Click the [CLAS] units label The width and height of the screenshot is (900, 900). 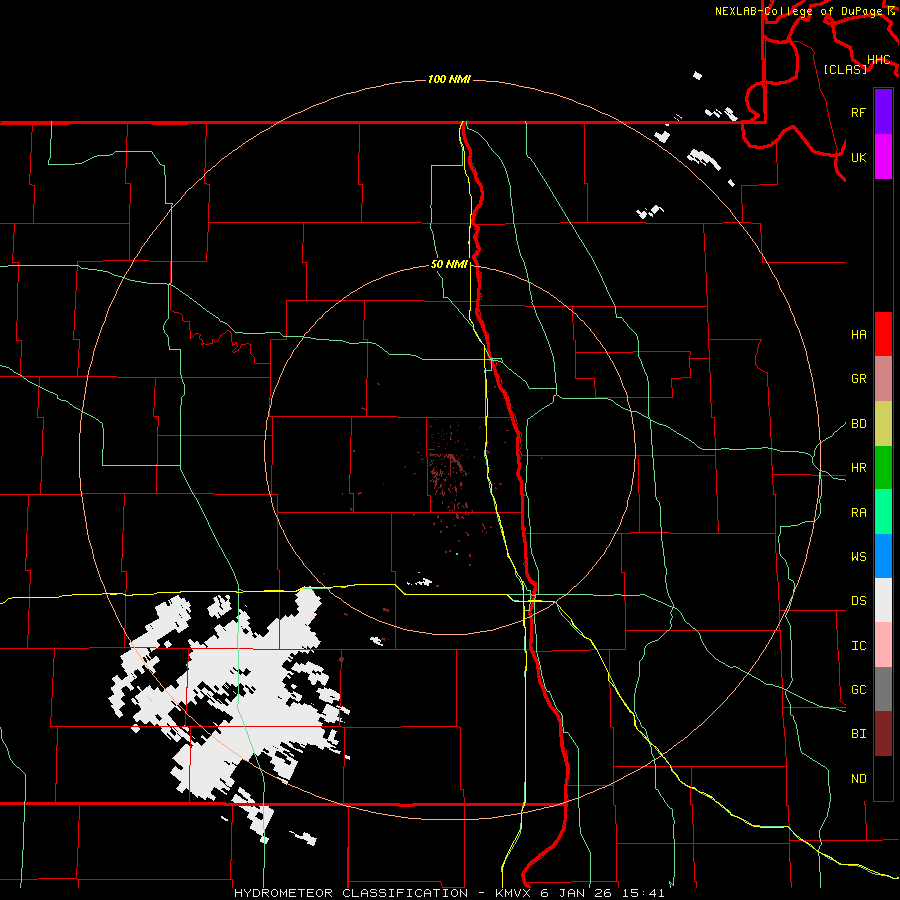coord(845,70)
